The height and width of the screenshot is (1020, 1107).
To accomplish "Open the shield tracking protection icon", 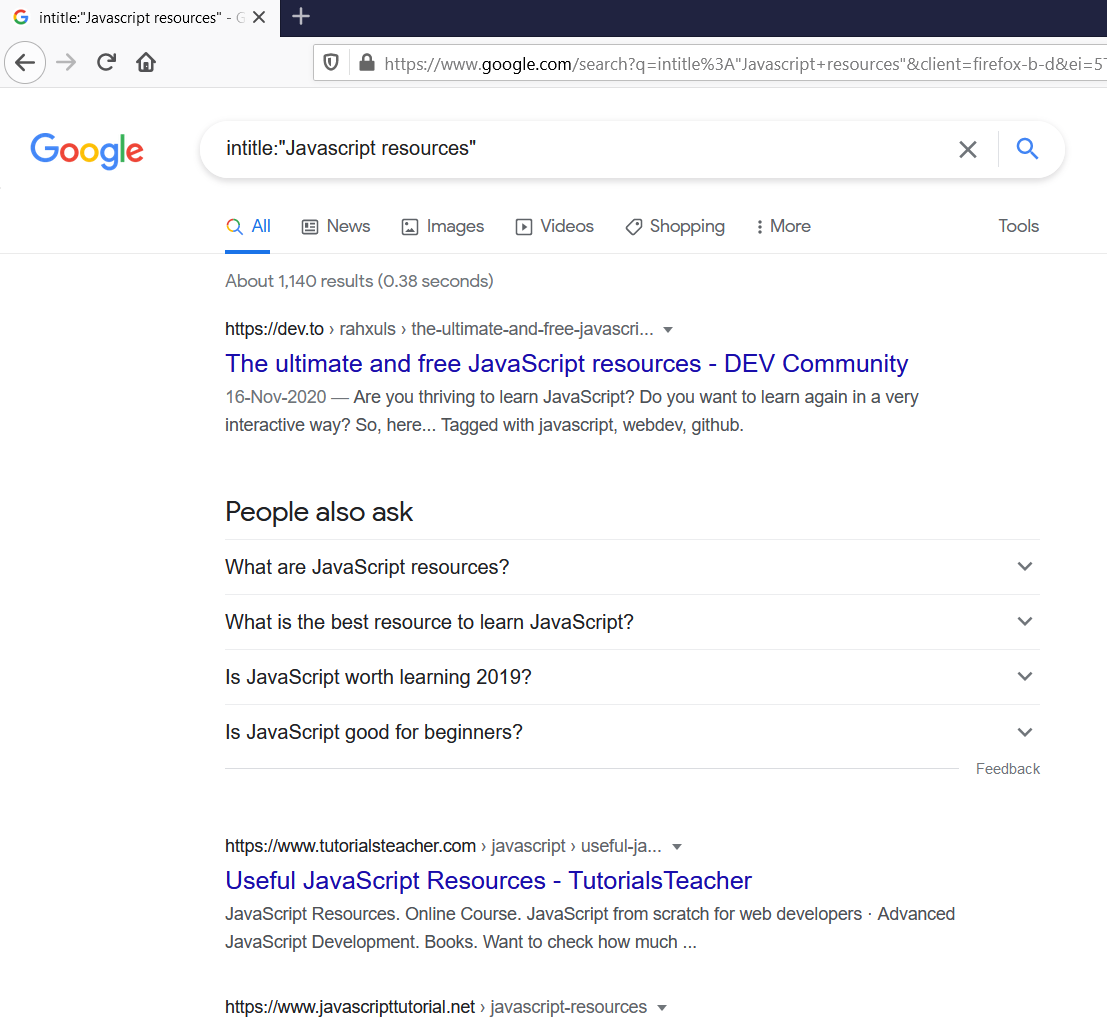I will pos(331,62).
